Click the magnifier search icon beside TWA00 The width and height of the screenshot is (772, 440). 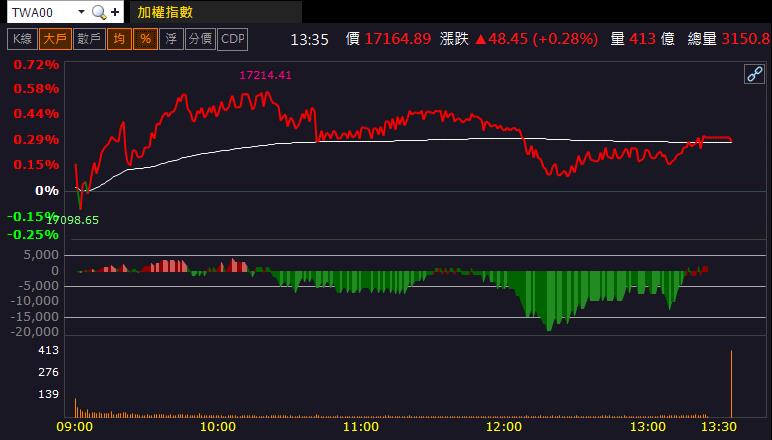(x=99, y=12)
